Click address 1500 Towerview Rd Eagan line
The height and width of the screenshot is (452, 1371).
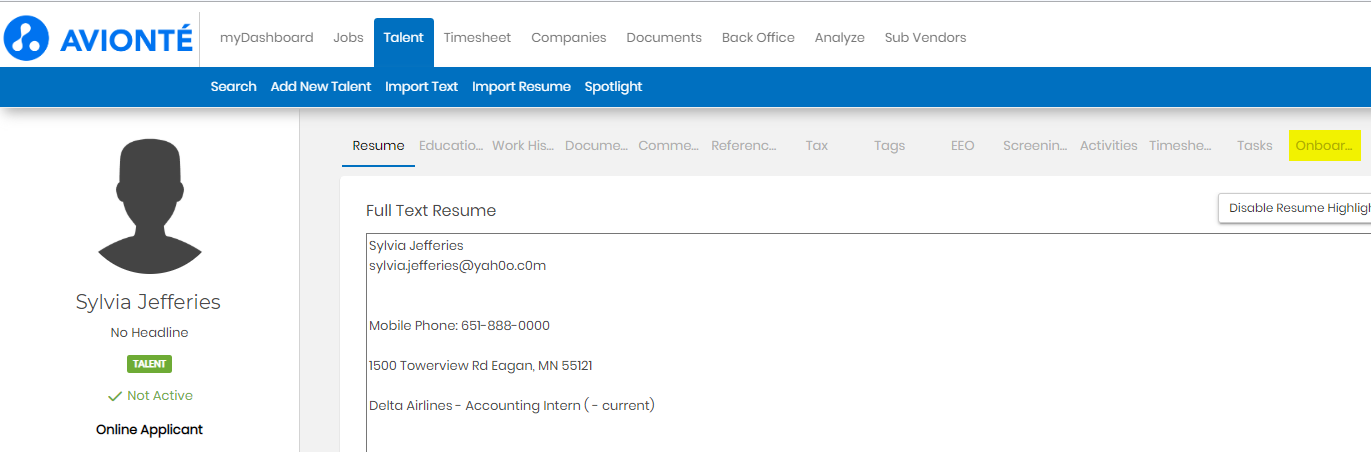(x=480, y=366)
